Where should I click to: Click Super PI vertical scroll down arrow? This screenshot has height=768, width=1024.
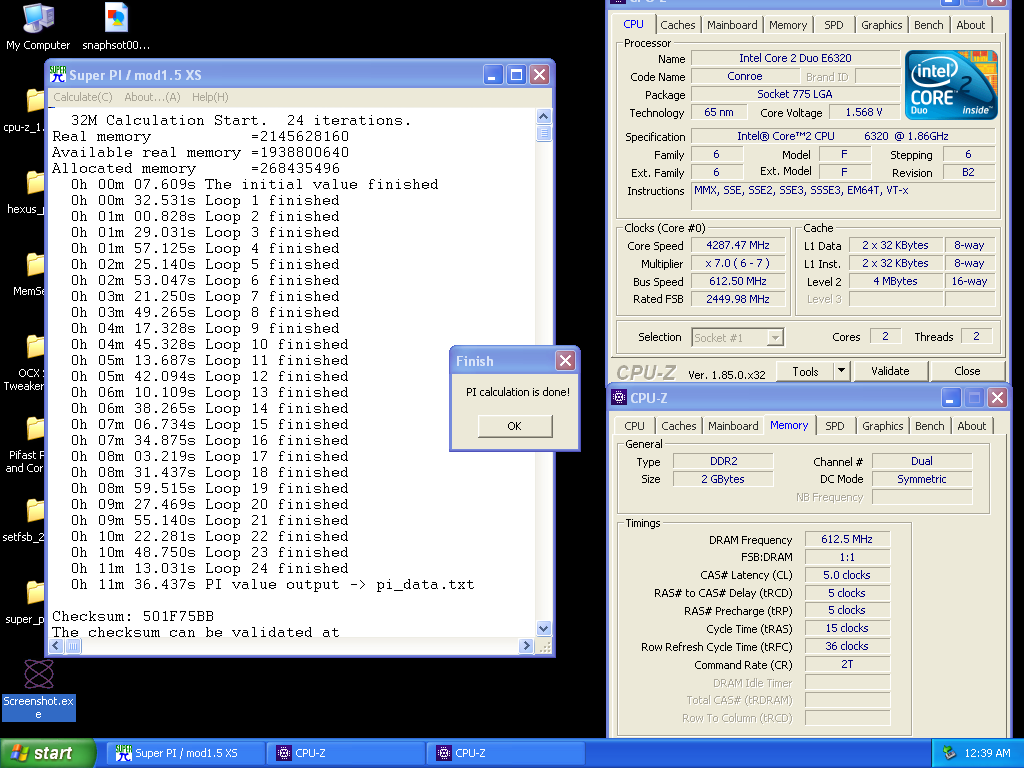pos(543,628)
